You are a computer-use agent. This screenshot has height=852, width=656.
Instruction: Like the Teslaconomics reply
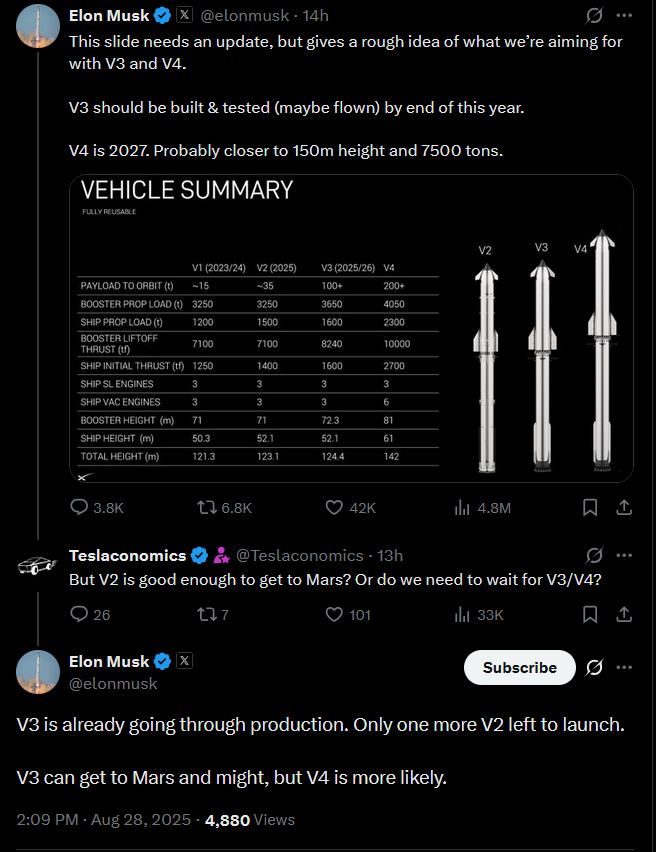(336, 614)
